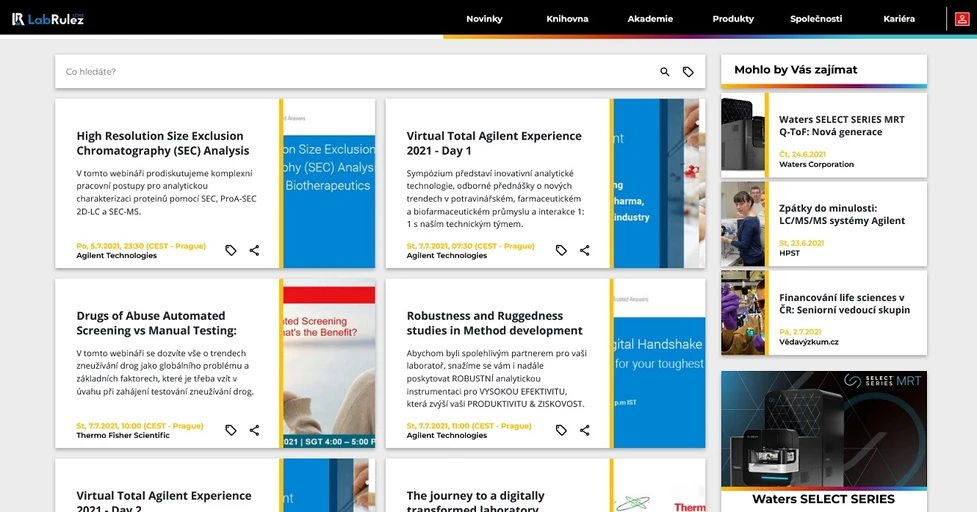
Task: Open the Produkty menu
Action: (x=733, y=19)
